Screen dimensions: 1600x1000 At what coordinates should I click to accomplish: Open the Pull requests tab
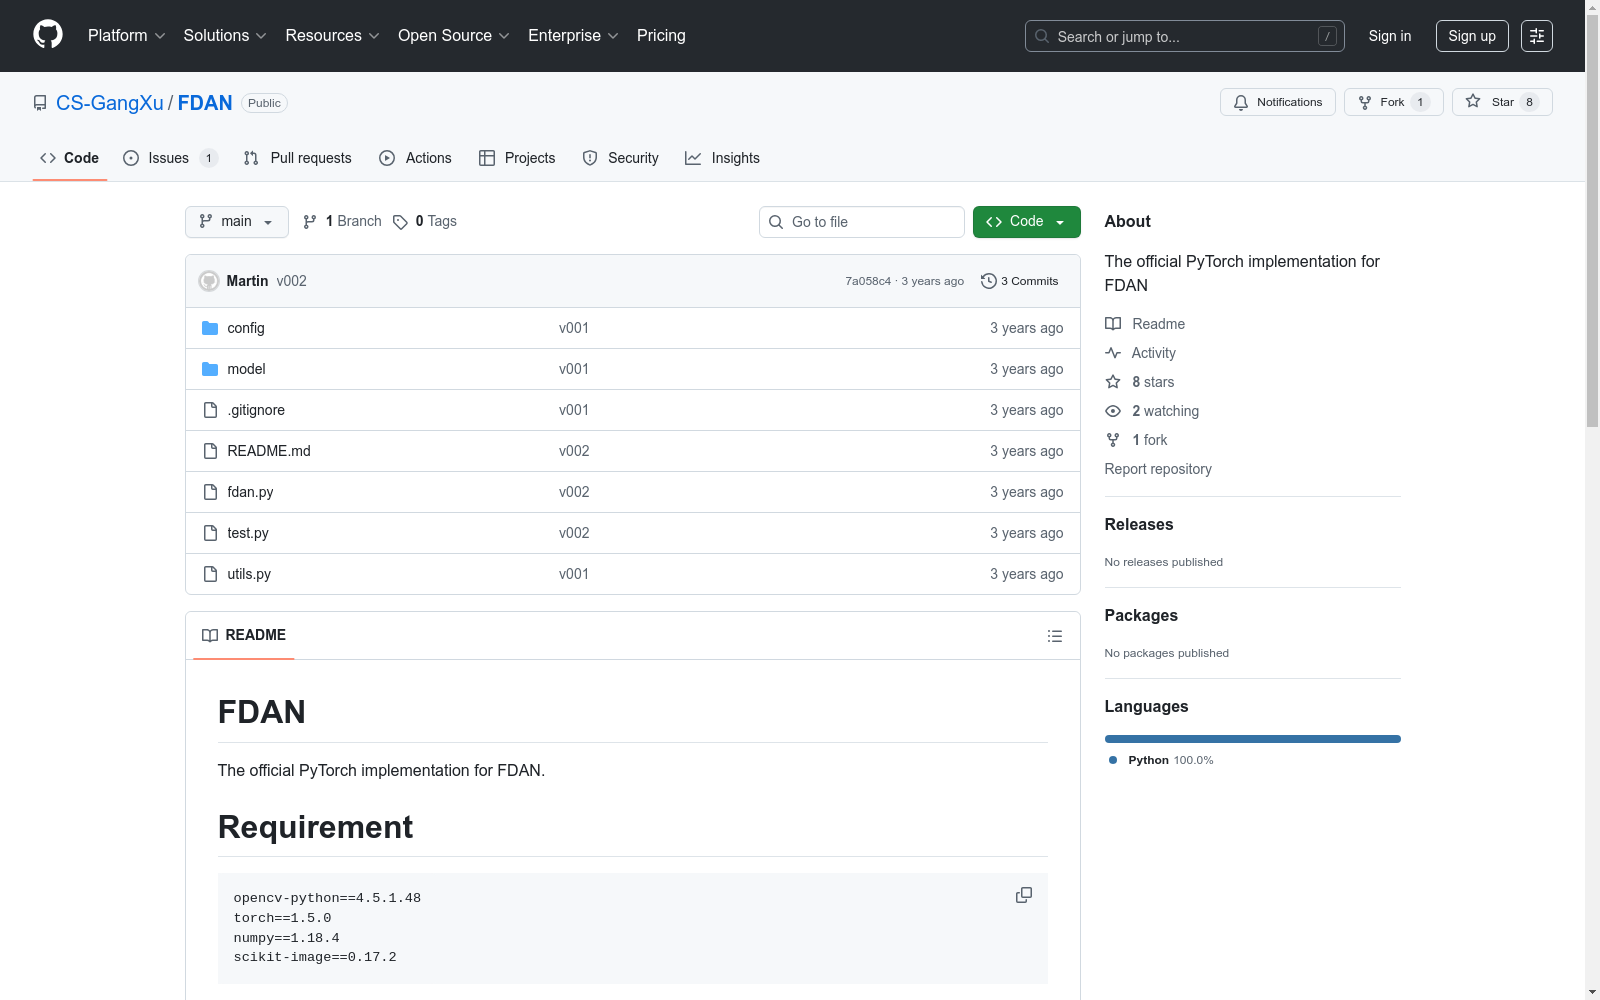tap(298, 158)
